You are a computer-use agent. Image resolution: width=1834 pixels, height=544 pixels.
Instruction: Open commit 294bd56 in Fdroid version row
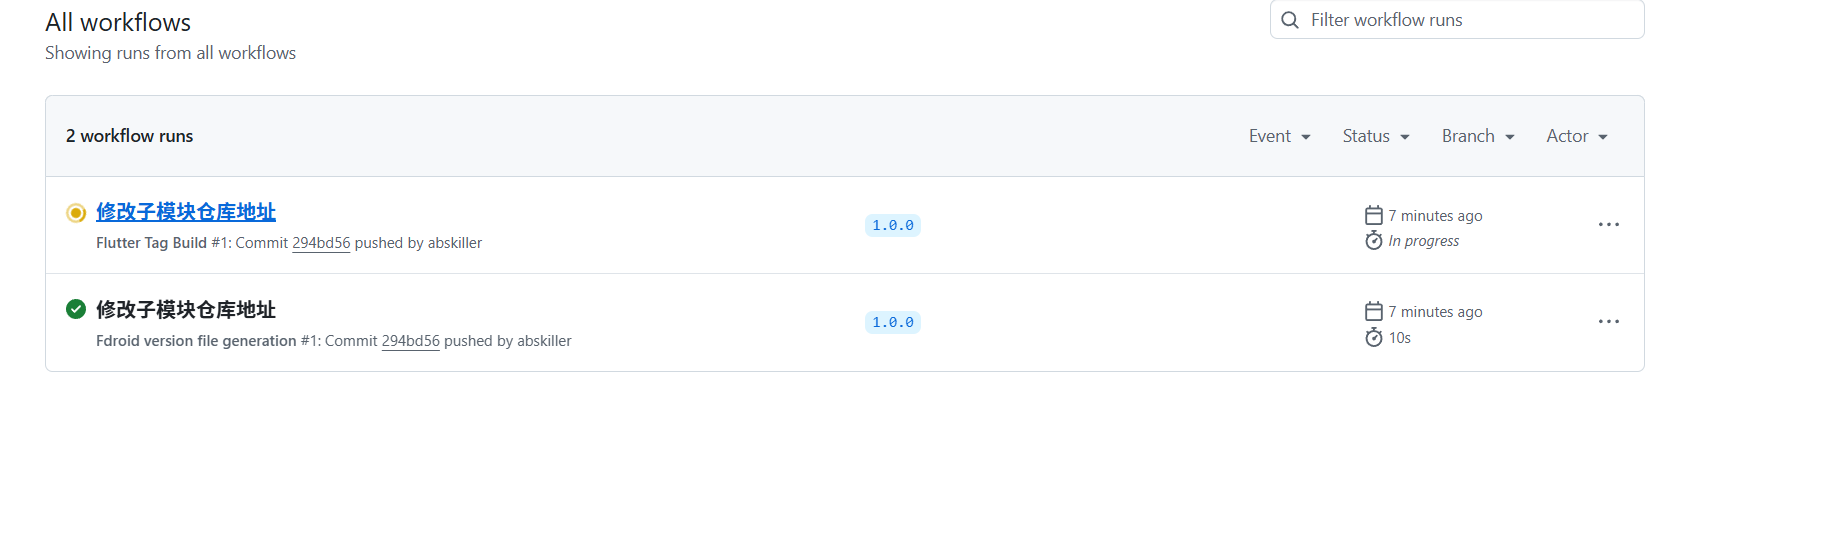(411, 341)
